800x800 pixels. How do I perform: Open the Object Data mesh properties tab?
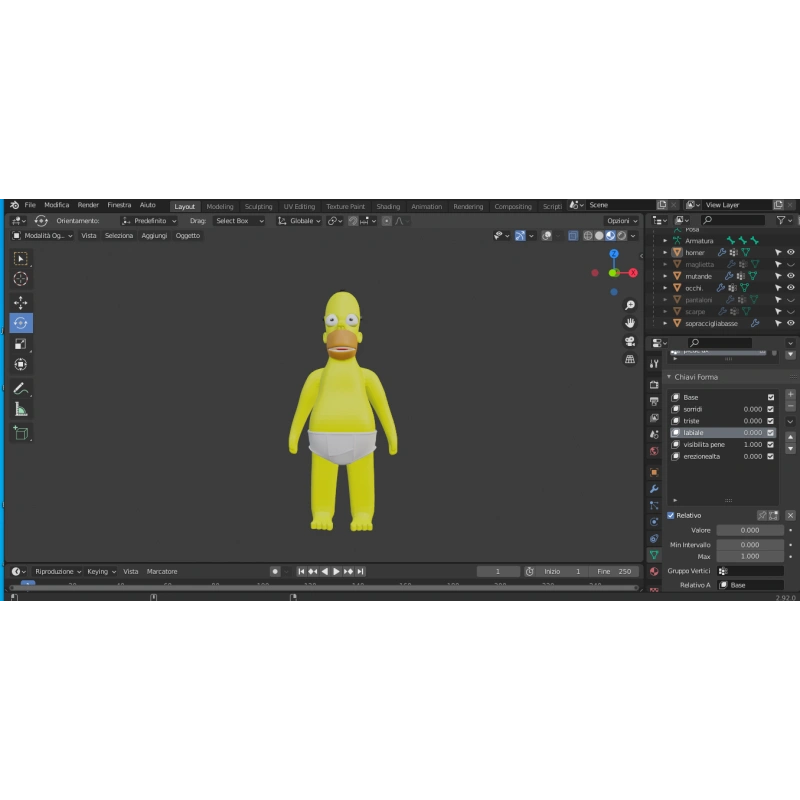tap(654, 555)
